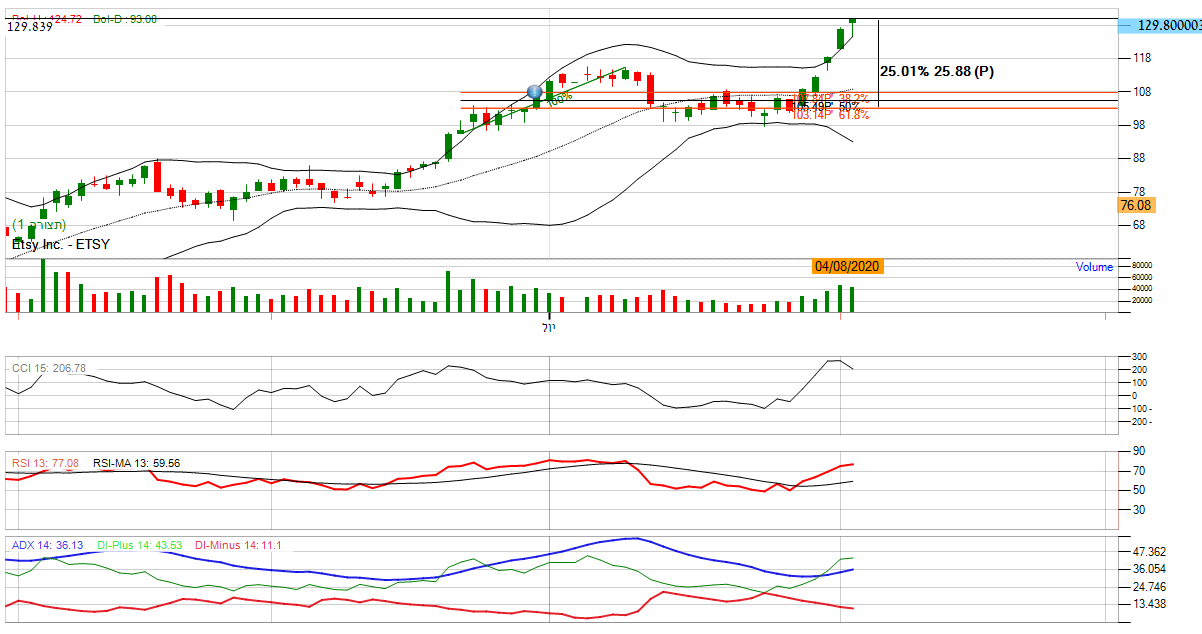Select the green Bol-D 93.00 label
This screenshot has height=634, width=1202.
[x=125, y=19]
